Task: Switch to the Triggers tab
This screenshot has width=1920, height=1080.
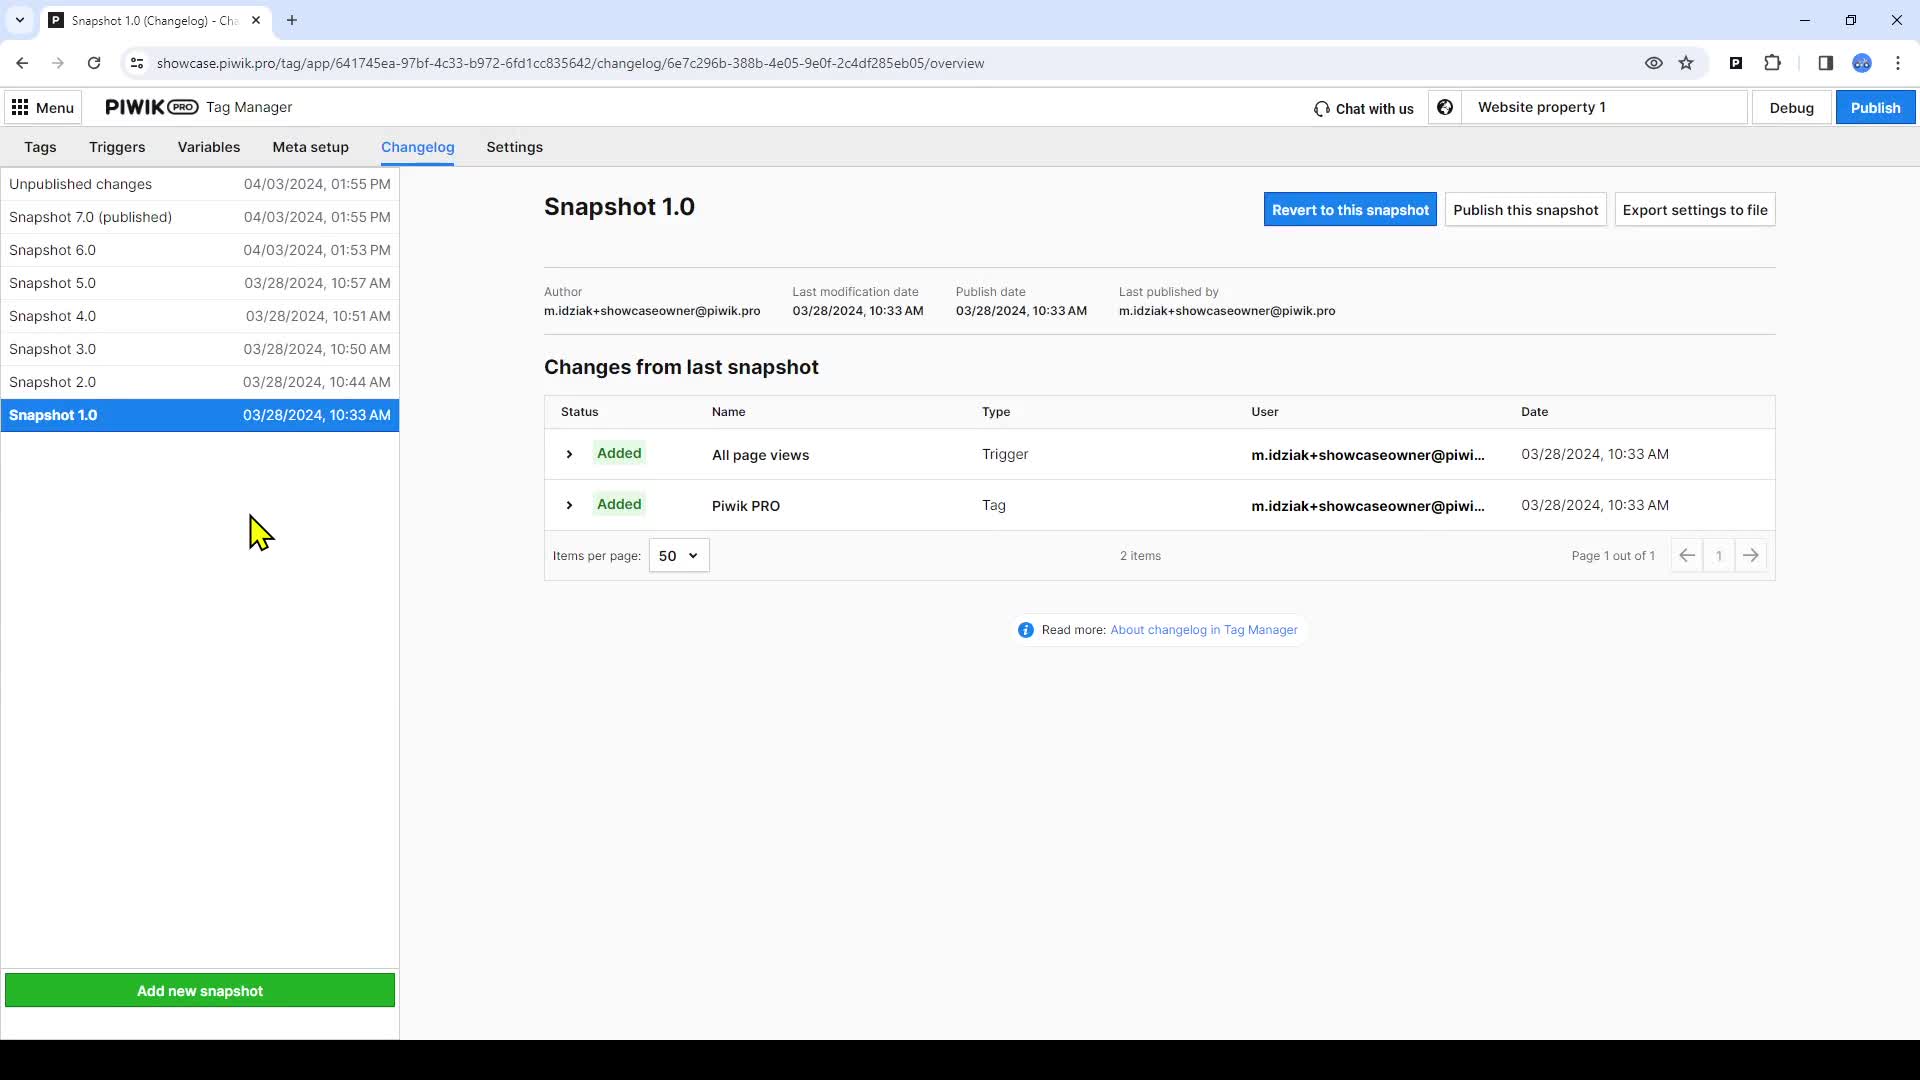Action: click(117, 147)
